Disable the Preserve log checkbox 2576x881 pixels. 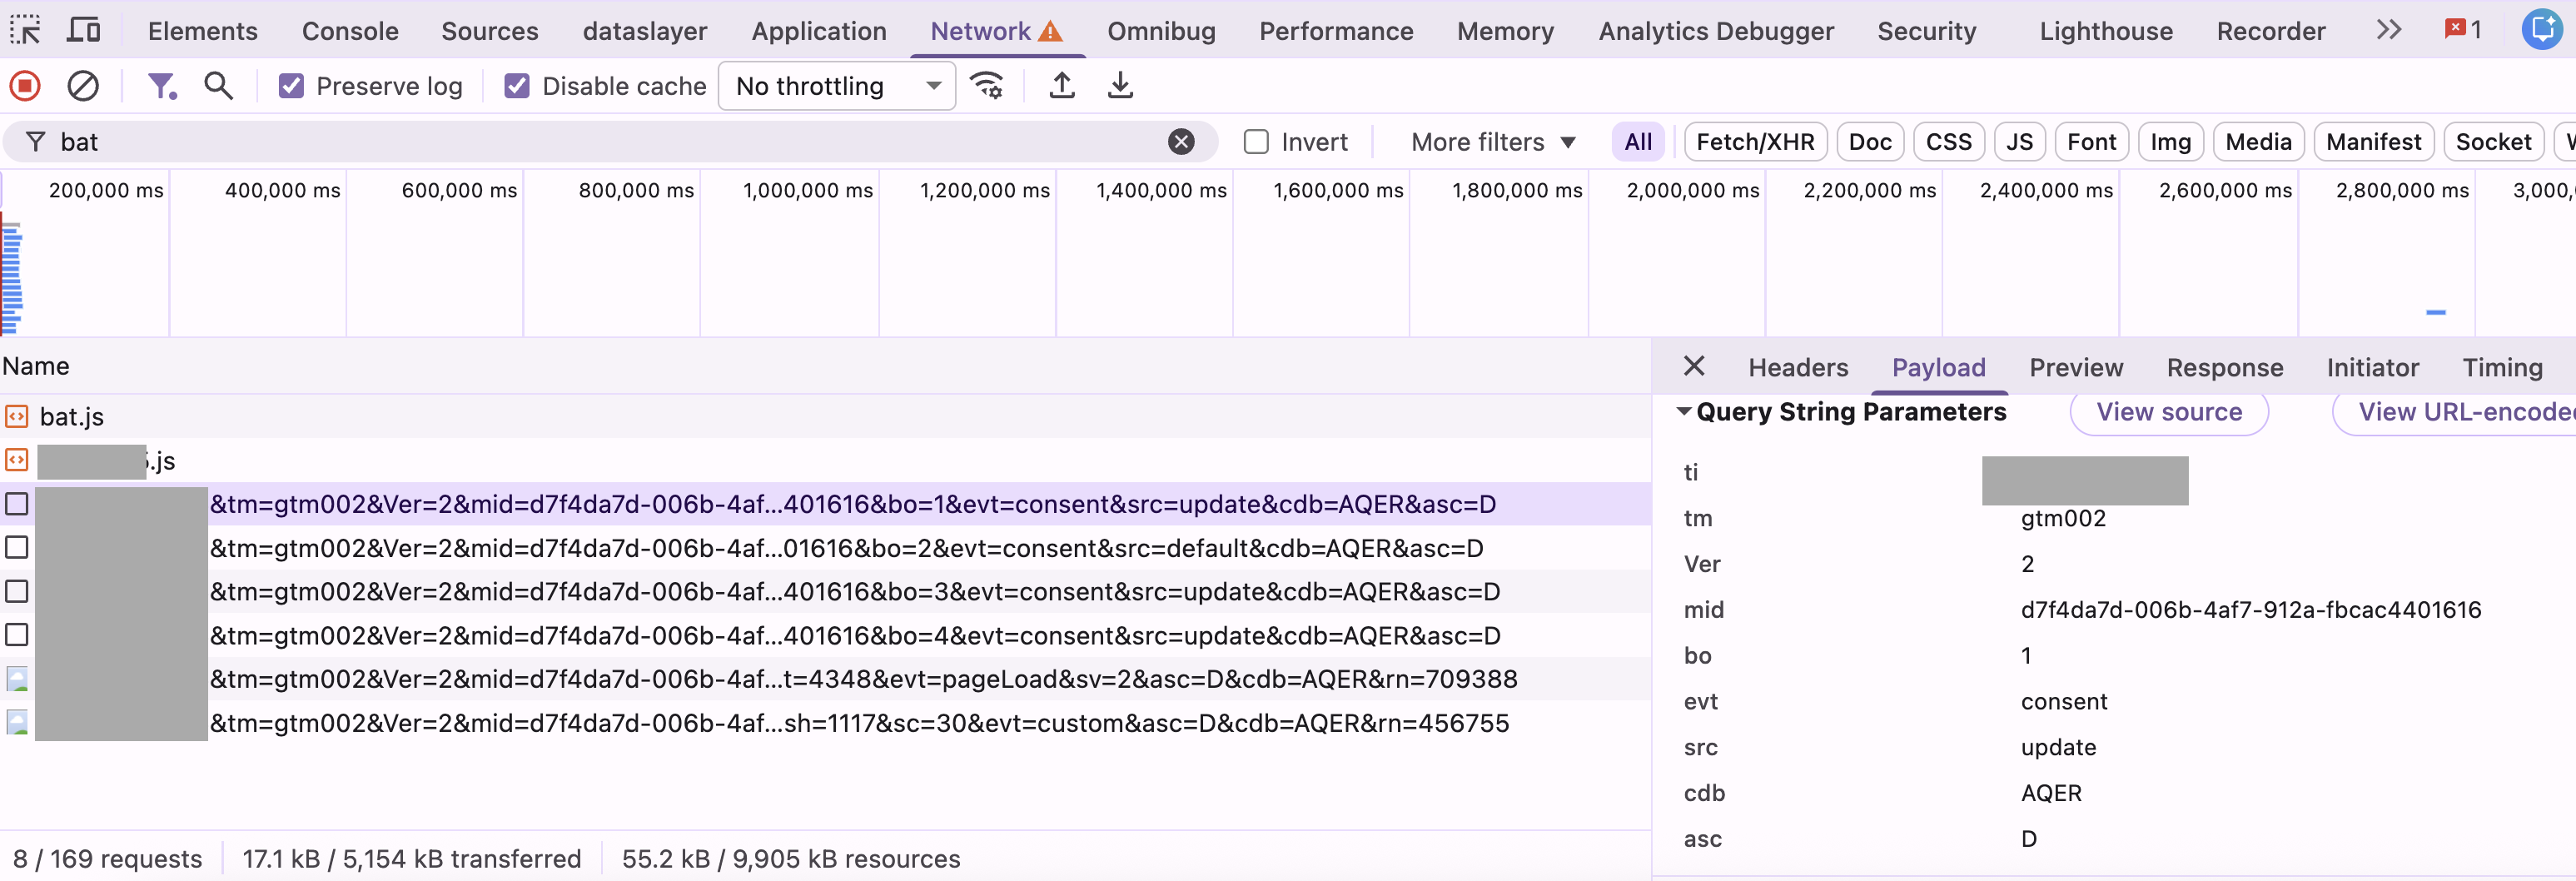point(291,86)
